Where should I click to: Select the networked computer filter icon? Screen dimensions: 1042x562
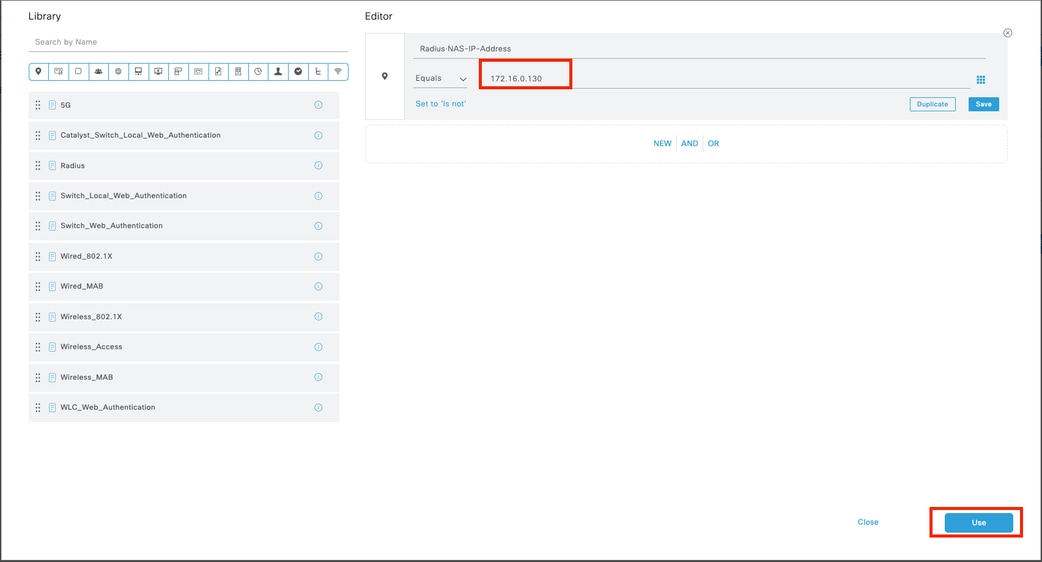tap(138, 71)
